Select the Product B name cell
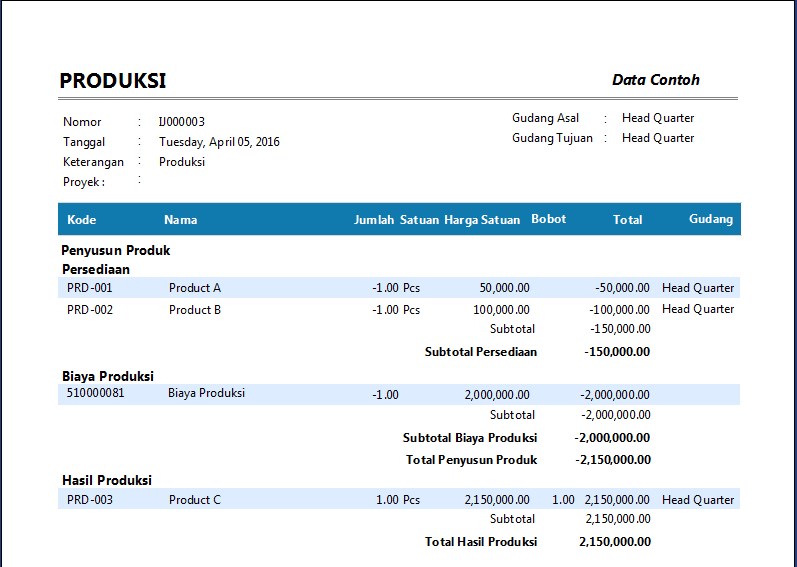The width and height of the screenshot is (797, 567). (x=196, y=310)
